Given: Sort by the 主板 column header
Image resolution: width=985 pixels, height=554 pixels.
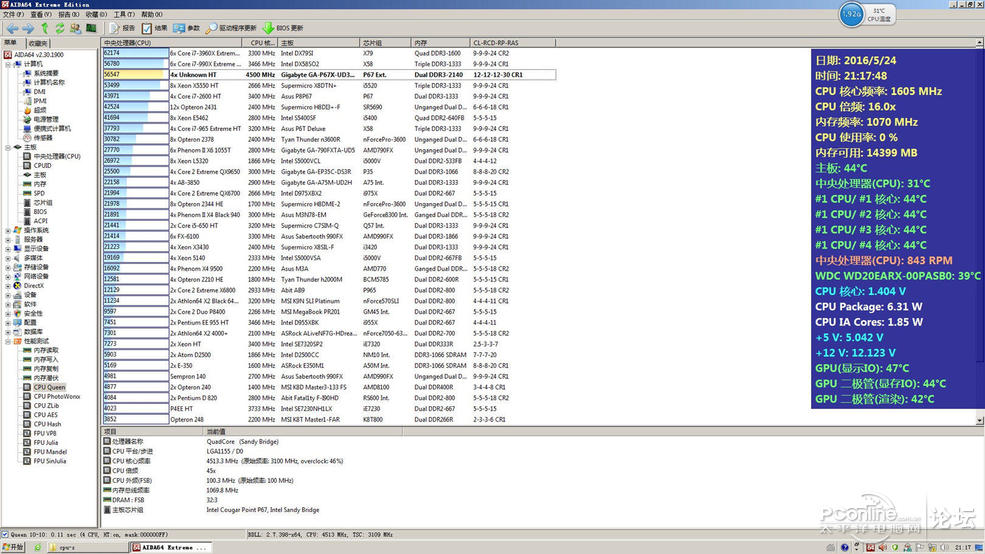Looking at the screenshot, I should click(318, 43).
